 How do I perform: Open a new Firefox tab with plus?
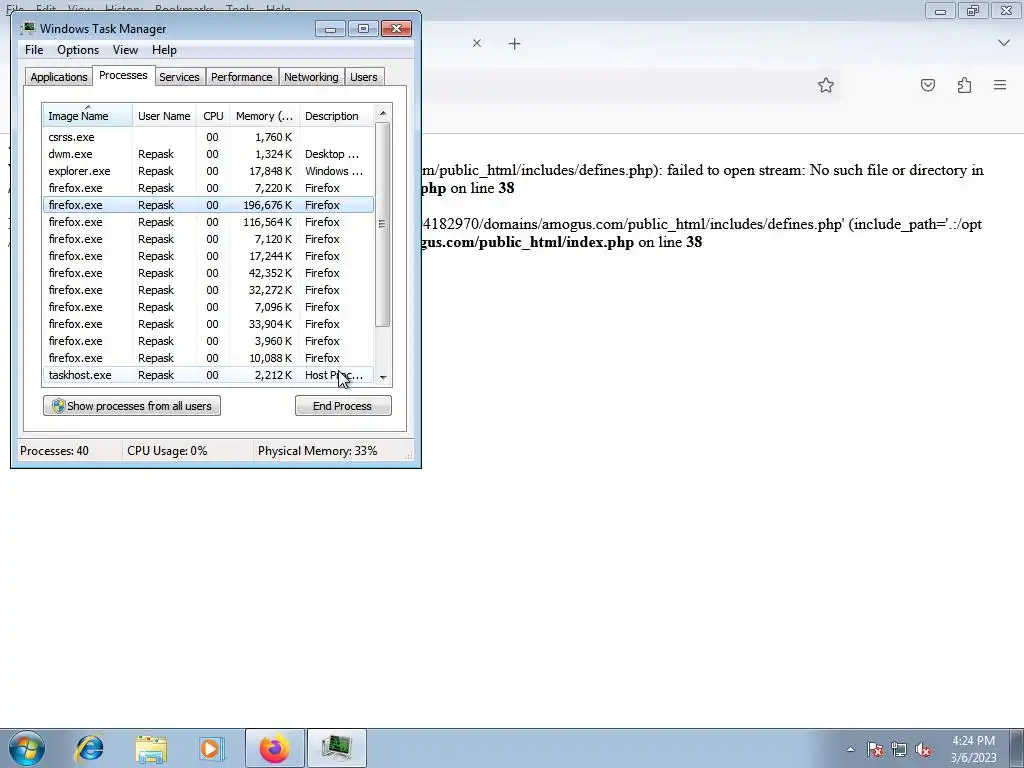[515, 44]
